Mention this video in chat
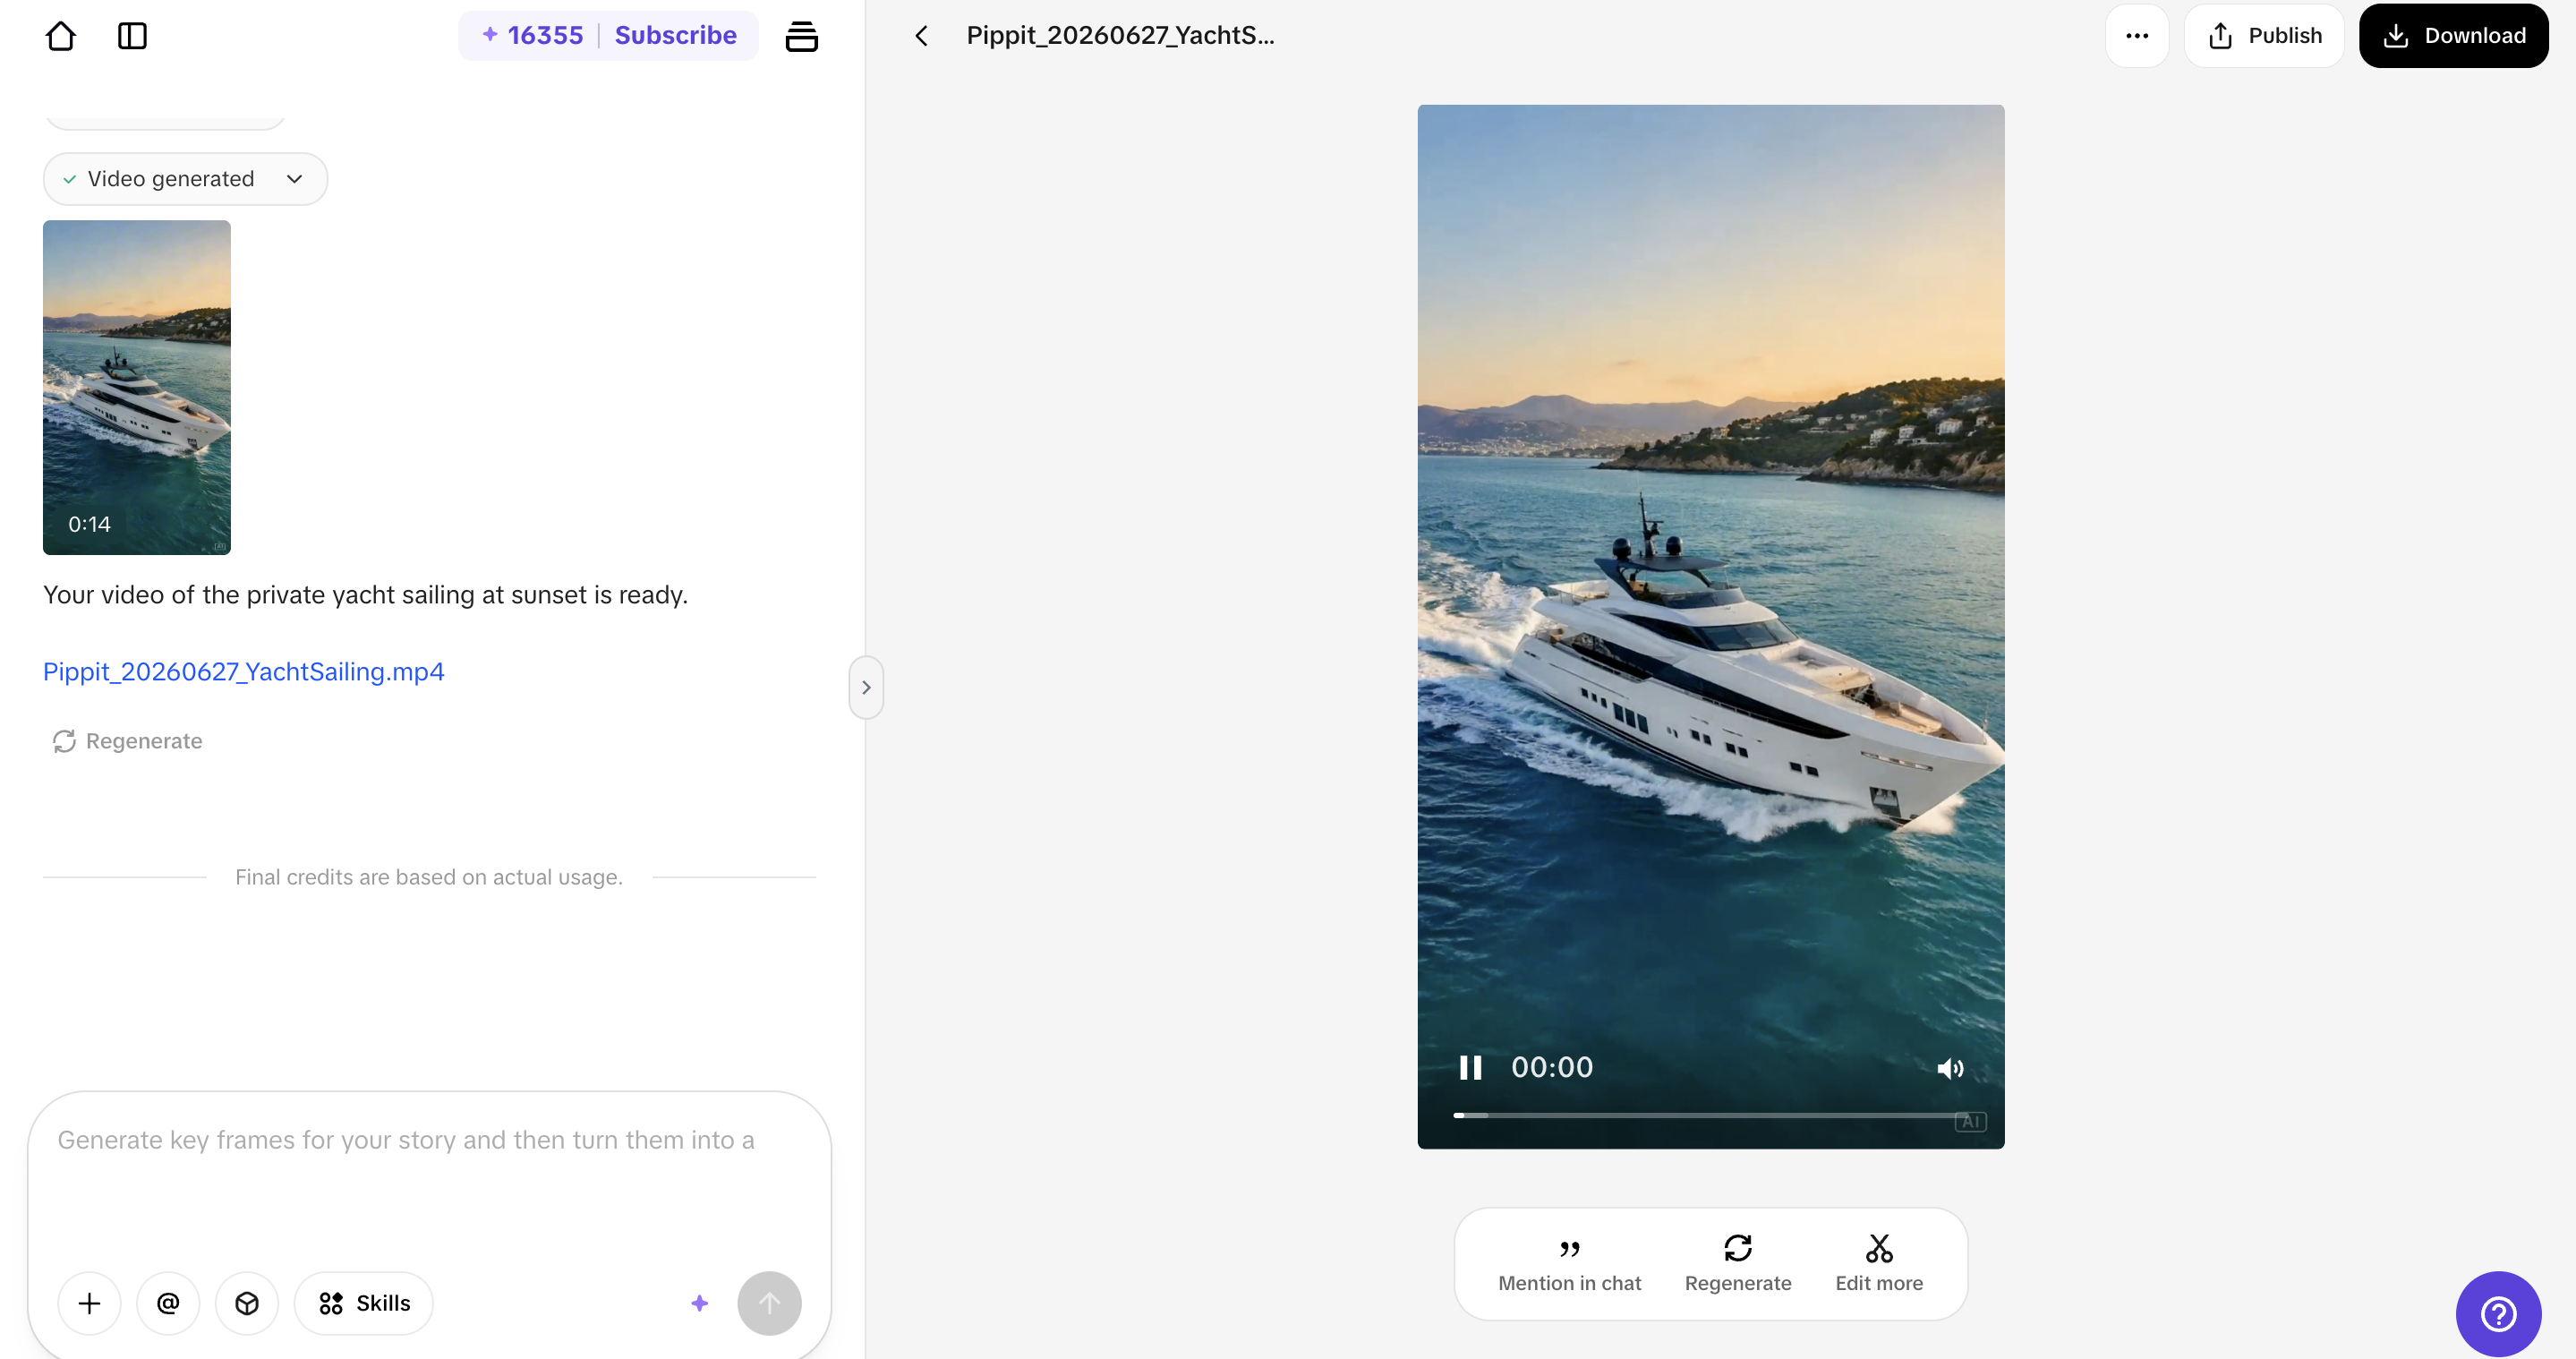 (x=1569, y=1264)
